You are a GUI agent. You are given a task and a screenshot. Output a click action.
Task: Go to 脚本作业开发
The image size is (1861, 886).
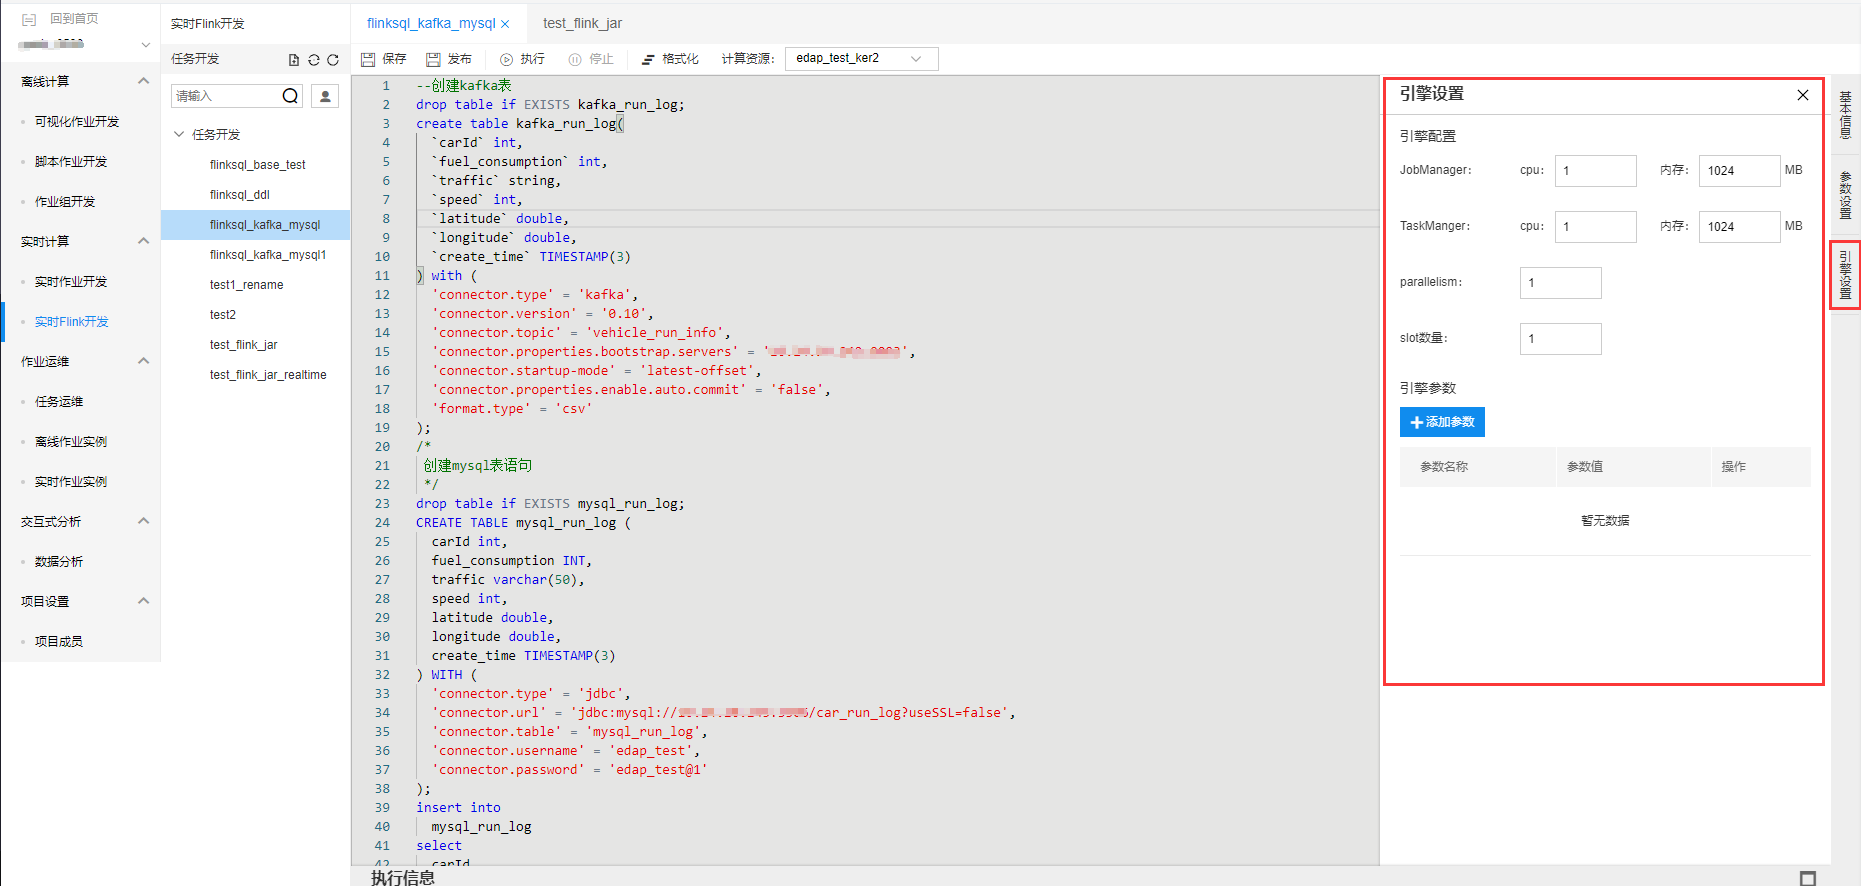click(x=71, y=161)
